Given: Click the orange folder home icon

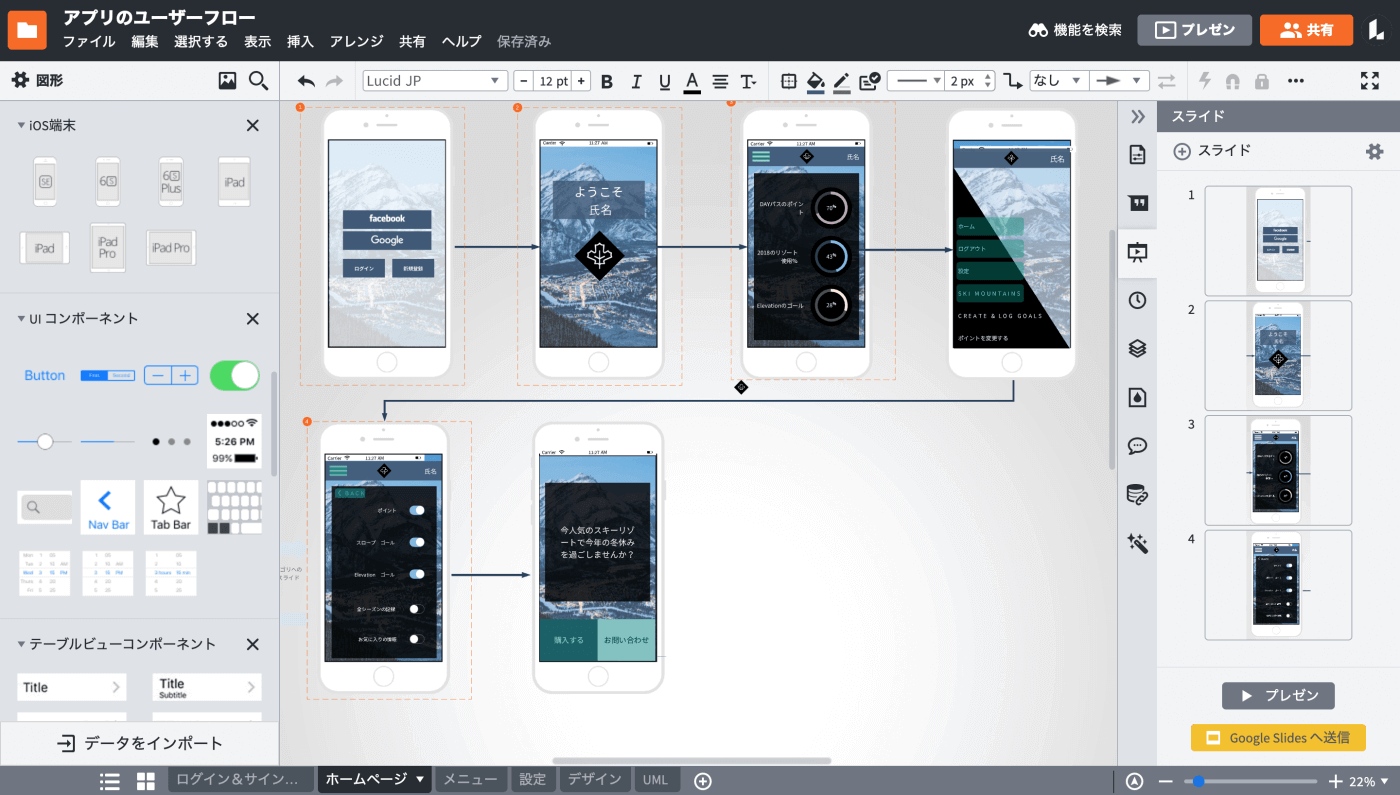Looking at the screenshot, I should (x=27, y=29).
